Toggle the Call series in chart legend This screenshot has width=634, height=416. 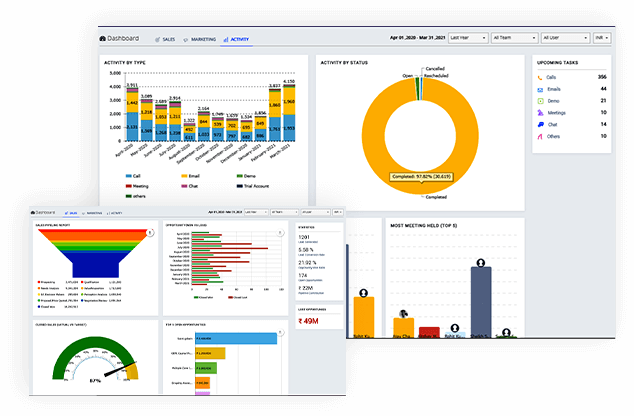tap(133, 176)
